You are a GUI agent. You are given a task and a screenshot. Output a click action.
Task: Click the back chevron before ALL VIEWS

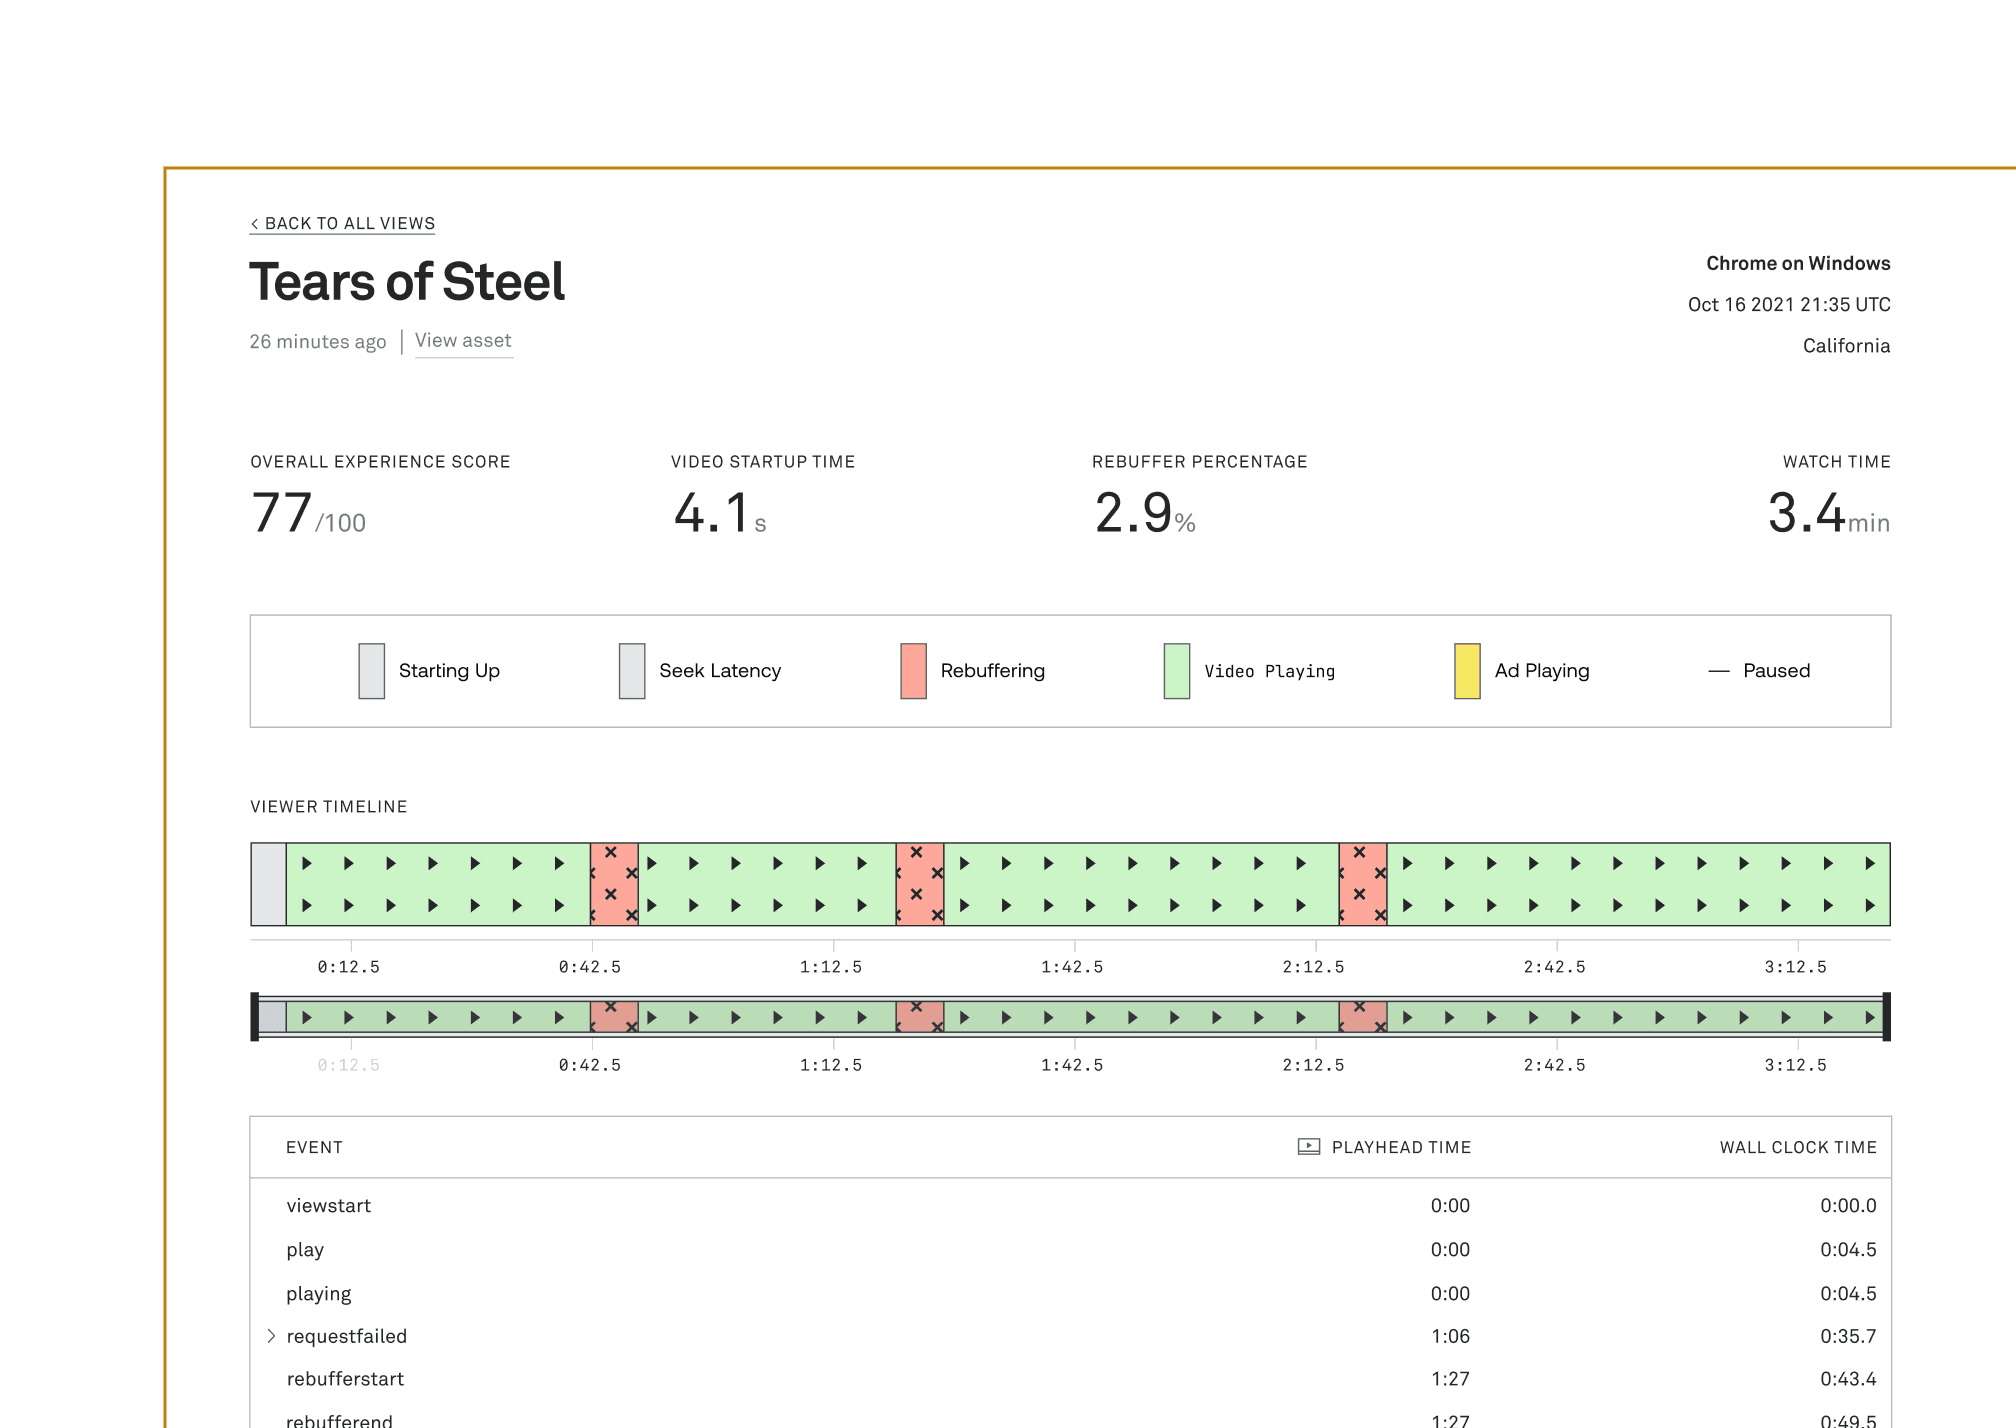point(255,224)
